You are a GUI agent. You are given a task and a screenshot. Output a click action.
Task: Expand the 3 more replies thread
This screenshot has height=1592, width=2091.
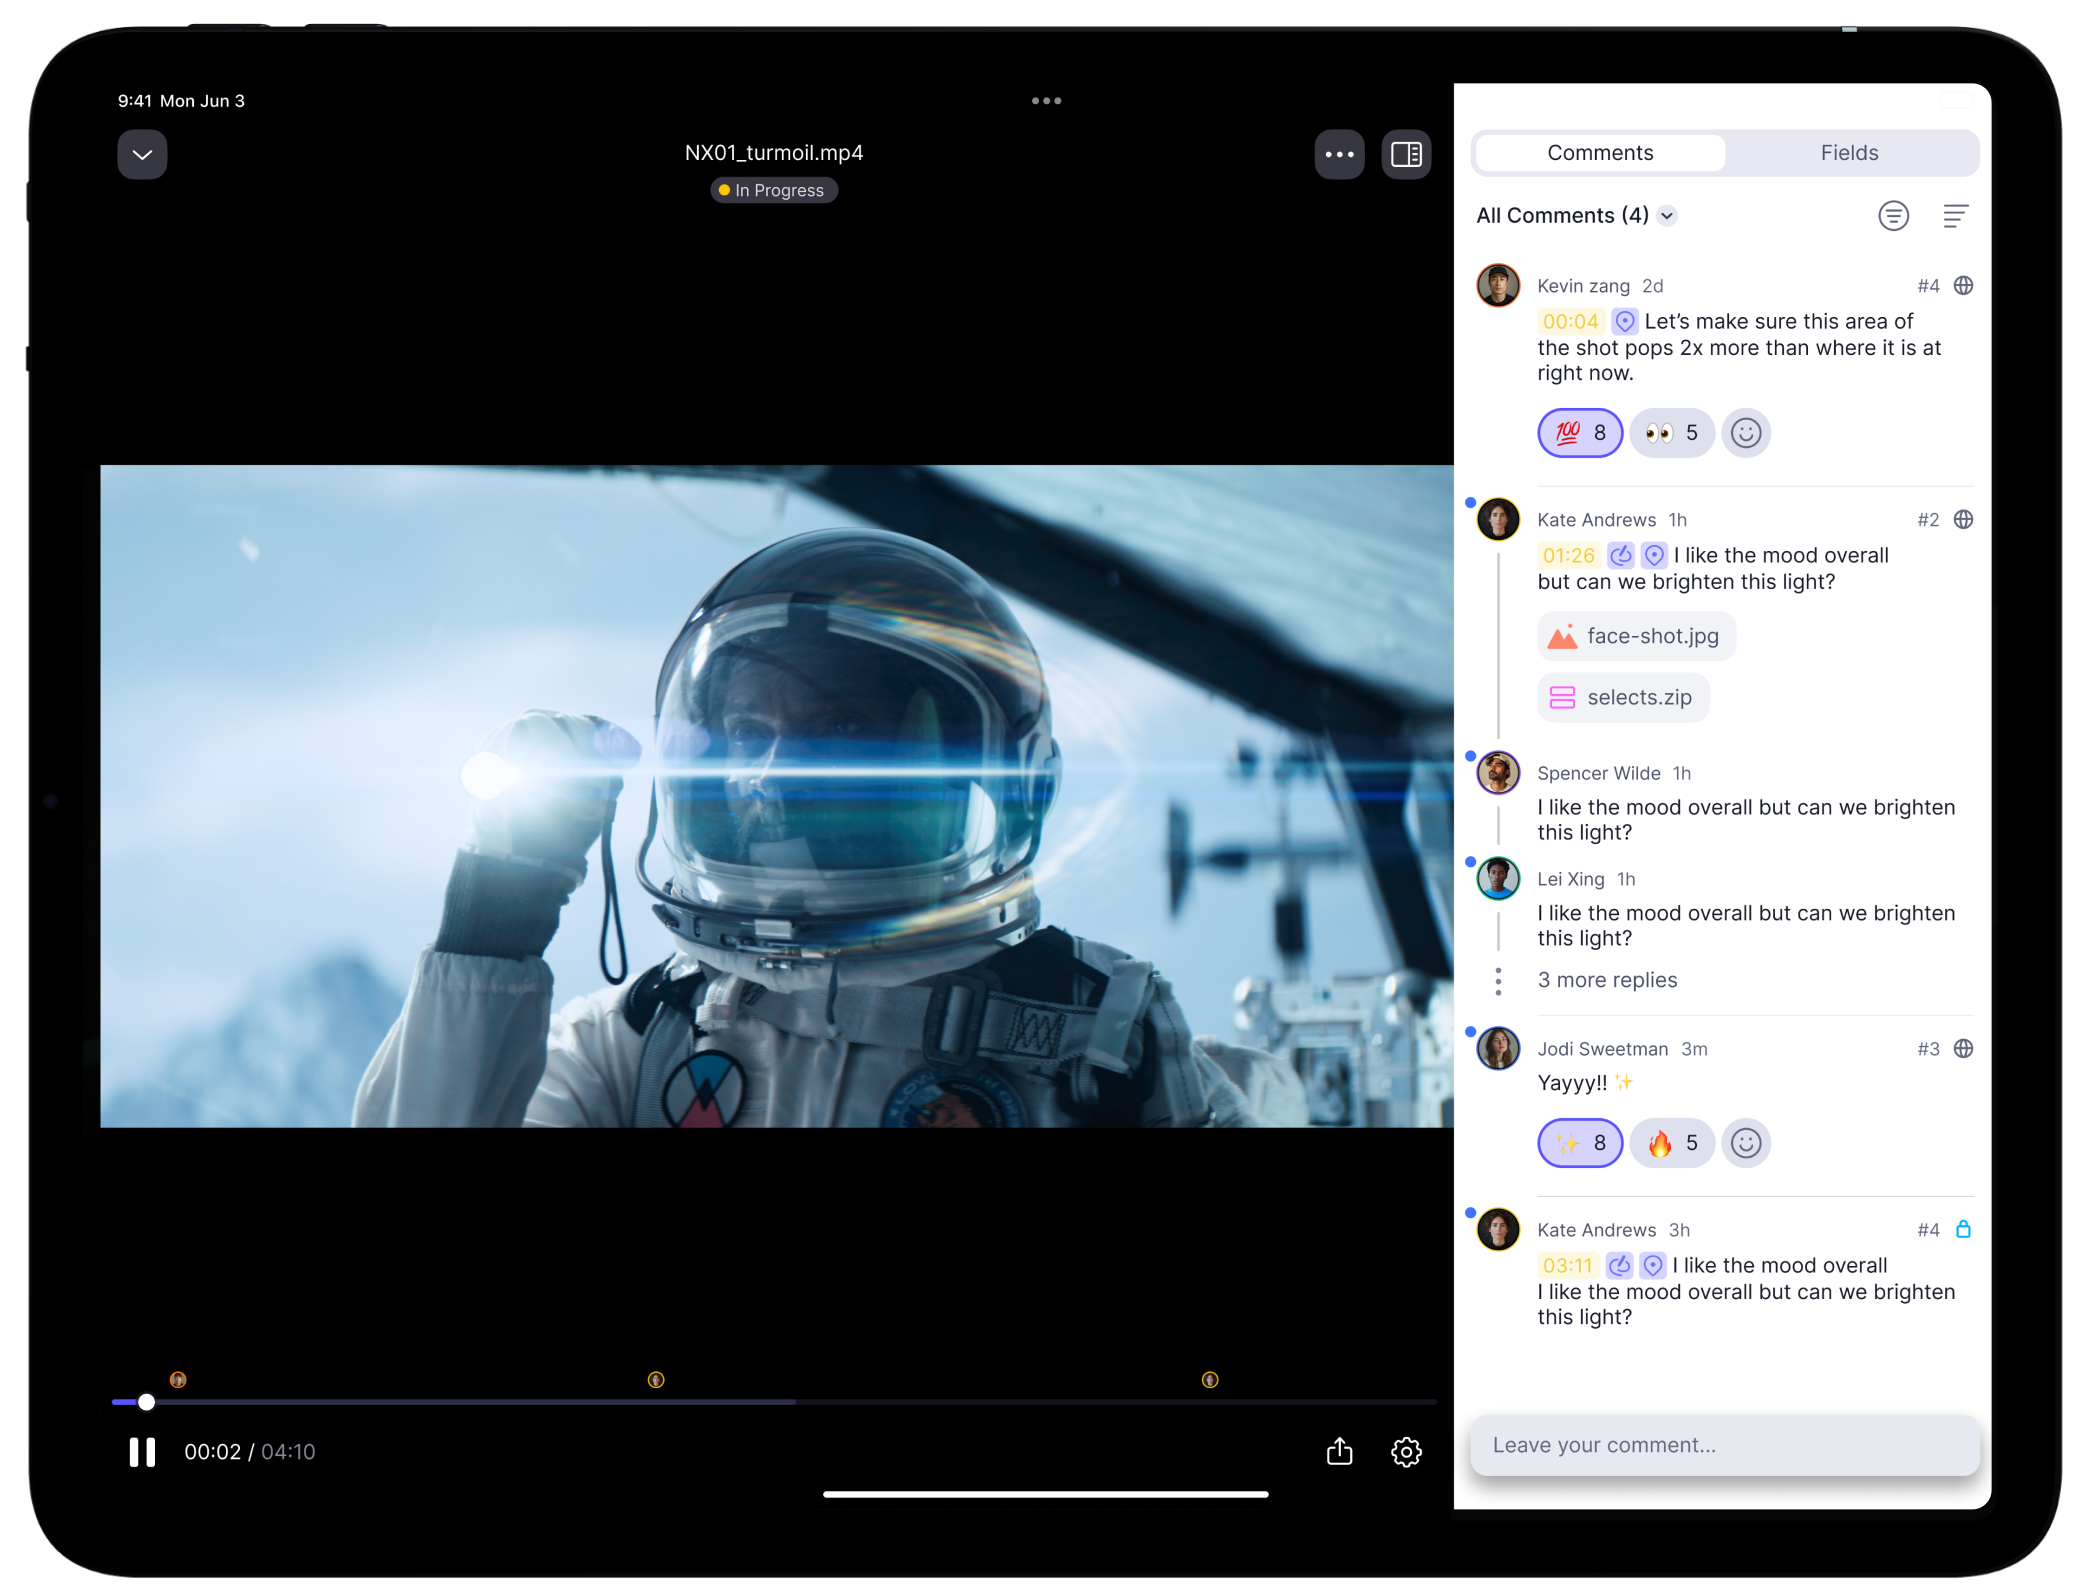pos(1607,980)
